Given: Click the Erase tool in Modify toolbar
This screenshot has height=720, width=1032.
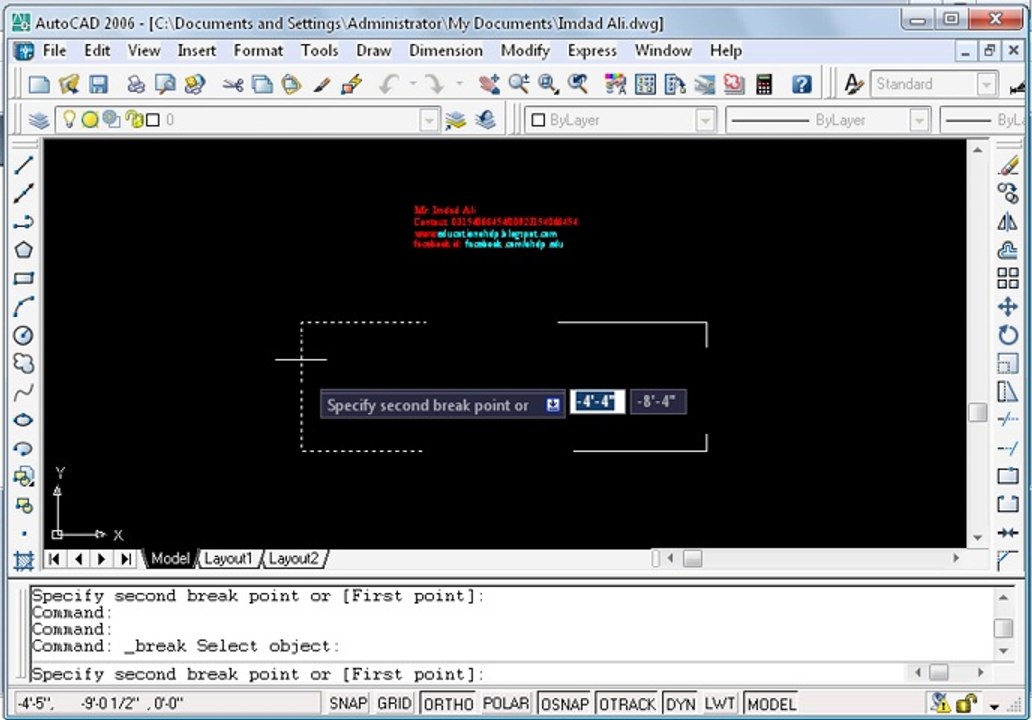Looking at the screenshot, I should [1008, 166].
